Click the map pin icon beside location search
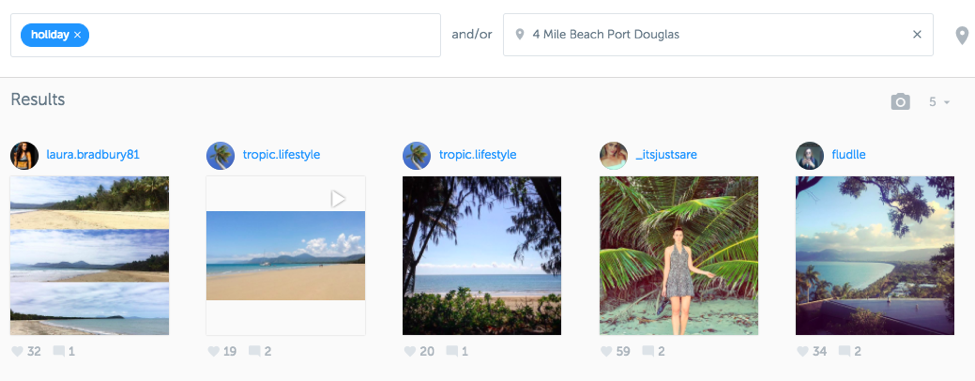 (x=961, y=35)
